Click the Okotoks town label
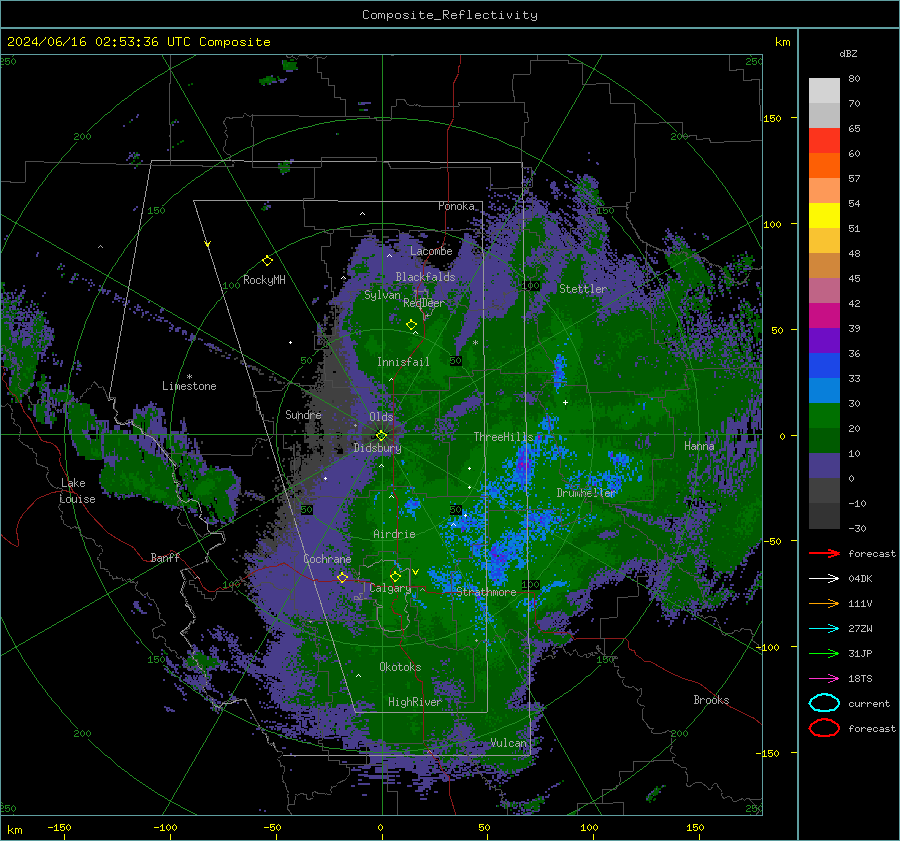900x841 pixels. point(400,667)
